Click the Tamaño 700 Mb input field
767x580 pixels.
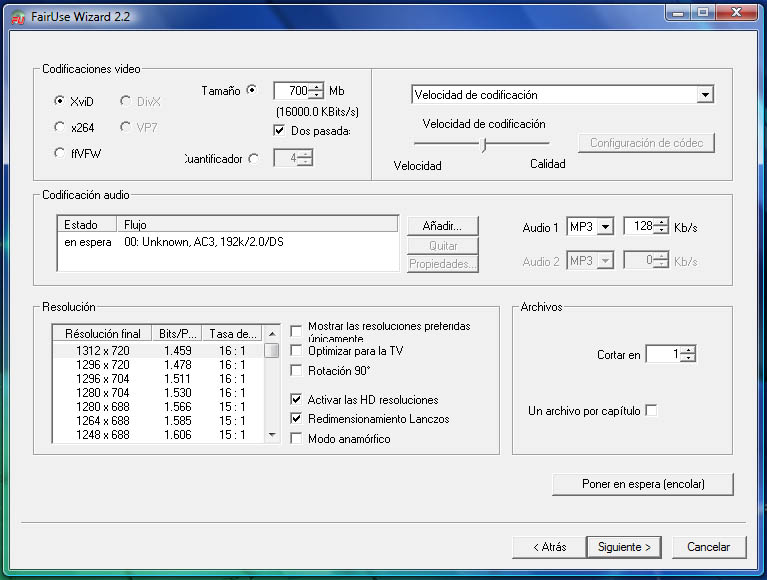click(x=292, y=90)
